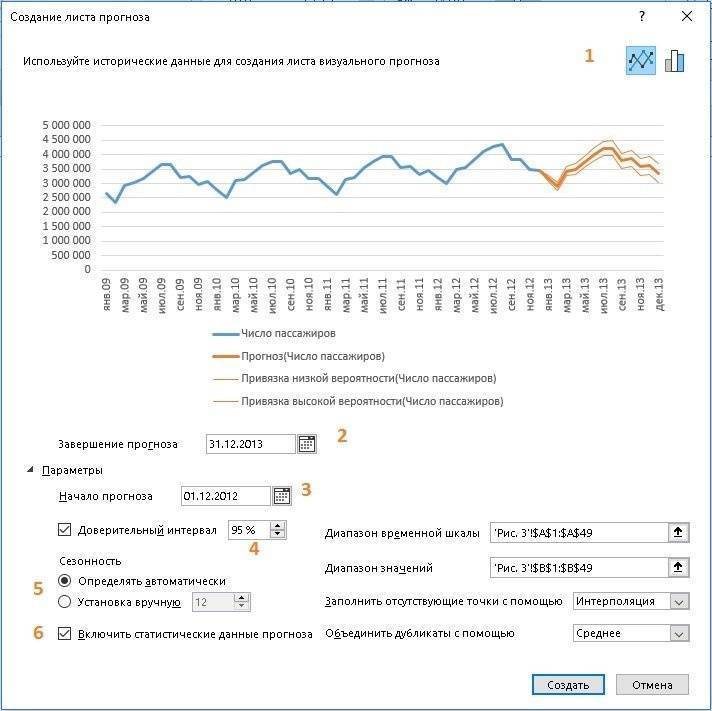This screenshot has width=712, height=711.
Task: Open the calendar picker for Начало прогноза
Action: point(282,495)
